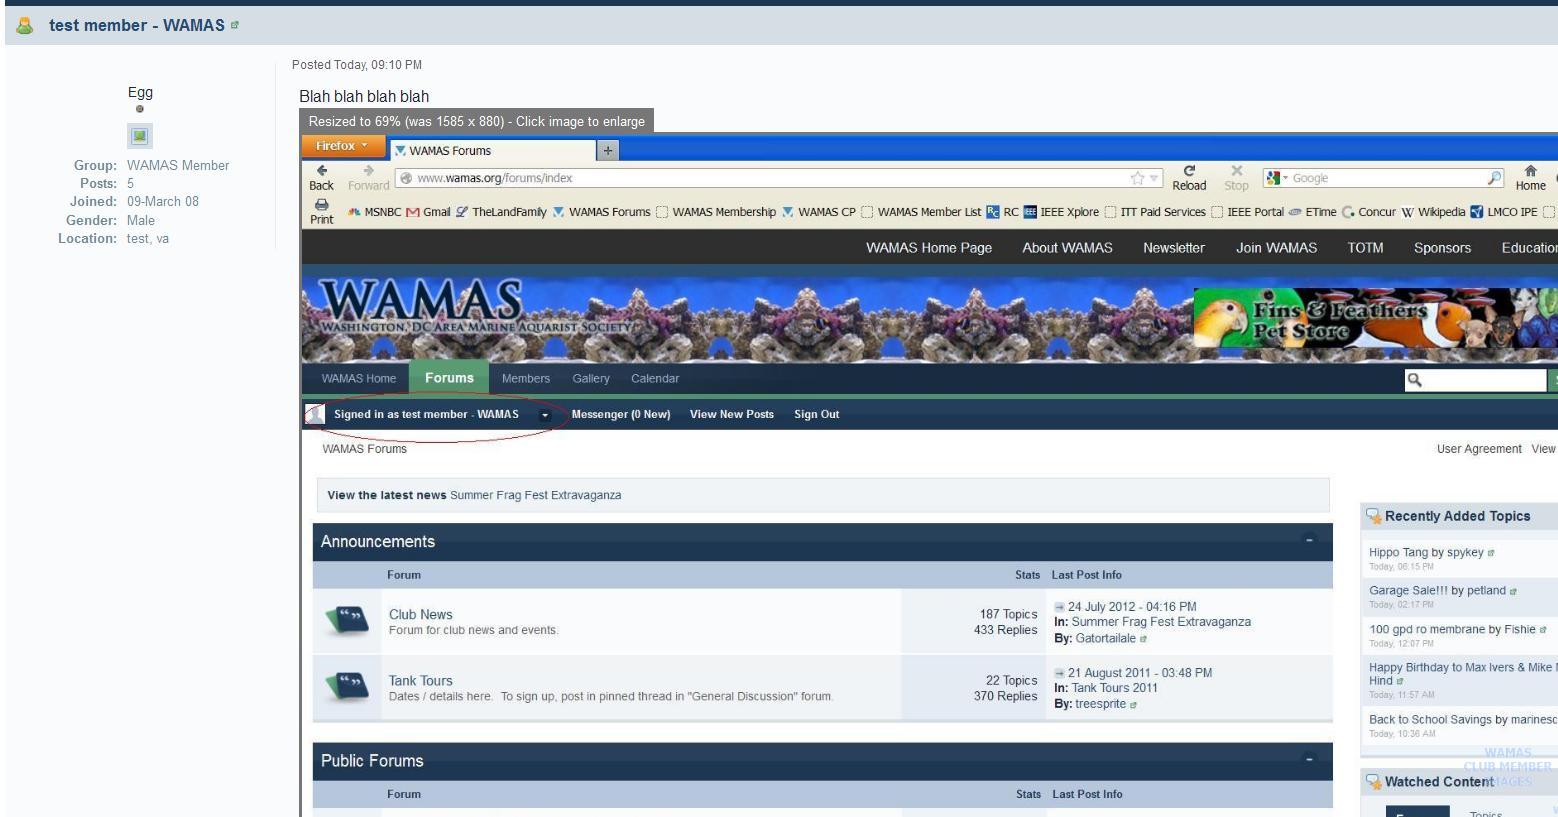1558x817 pixels.
Task: Open a new browser tab with plus button
Action: point(608,151)
